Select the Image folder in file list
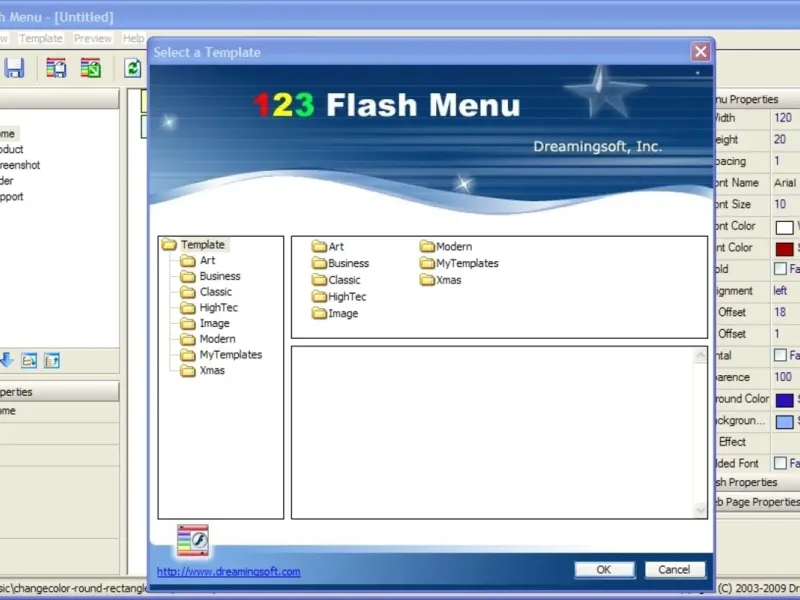800x600 pixels. point(335,313)
